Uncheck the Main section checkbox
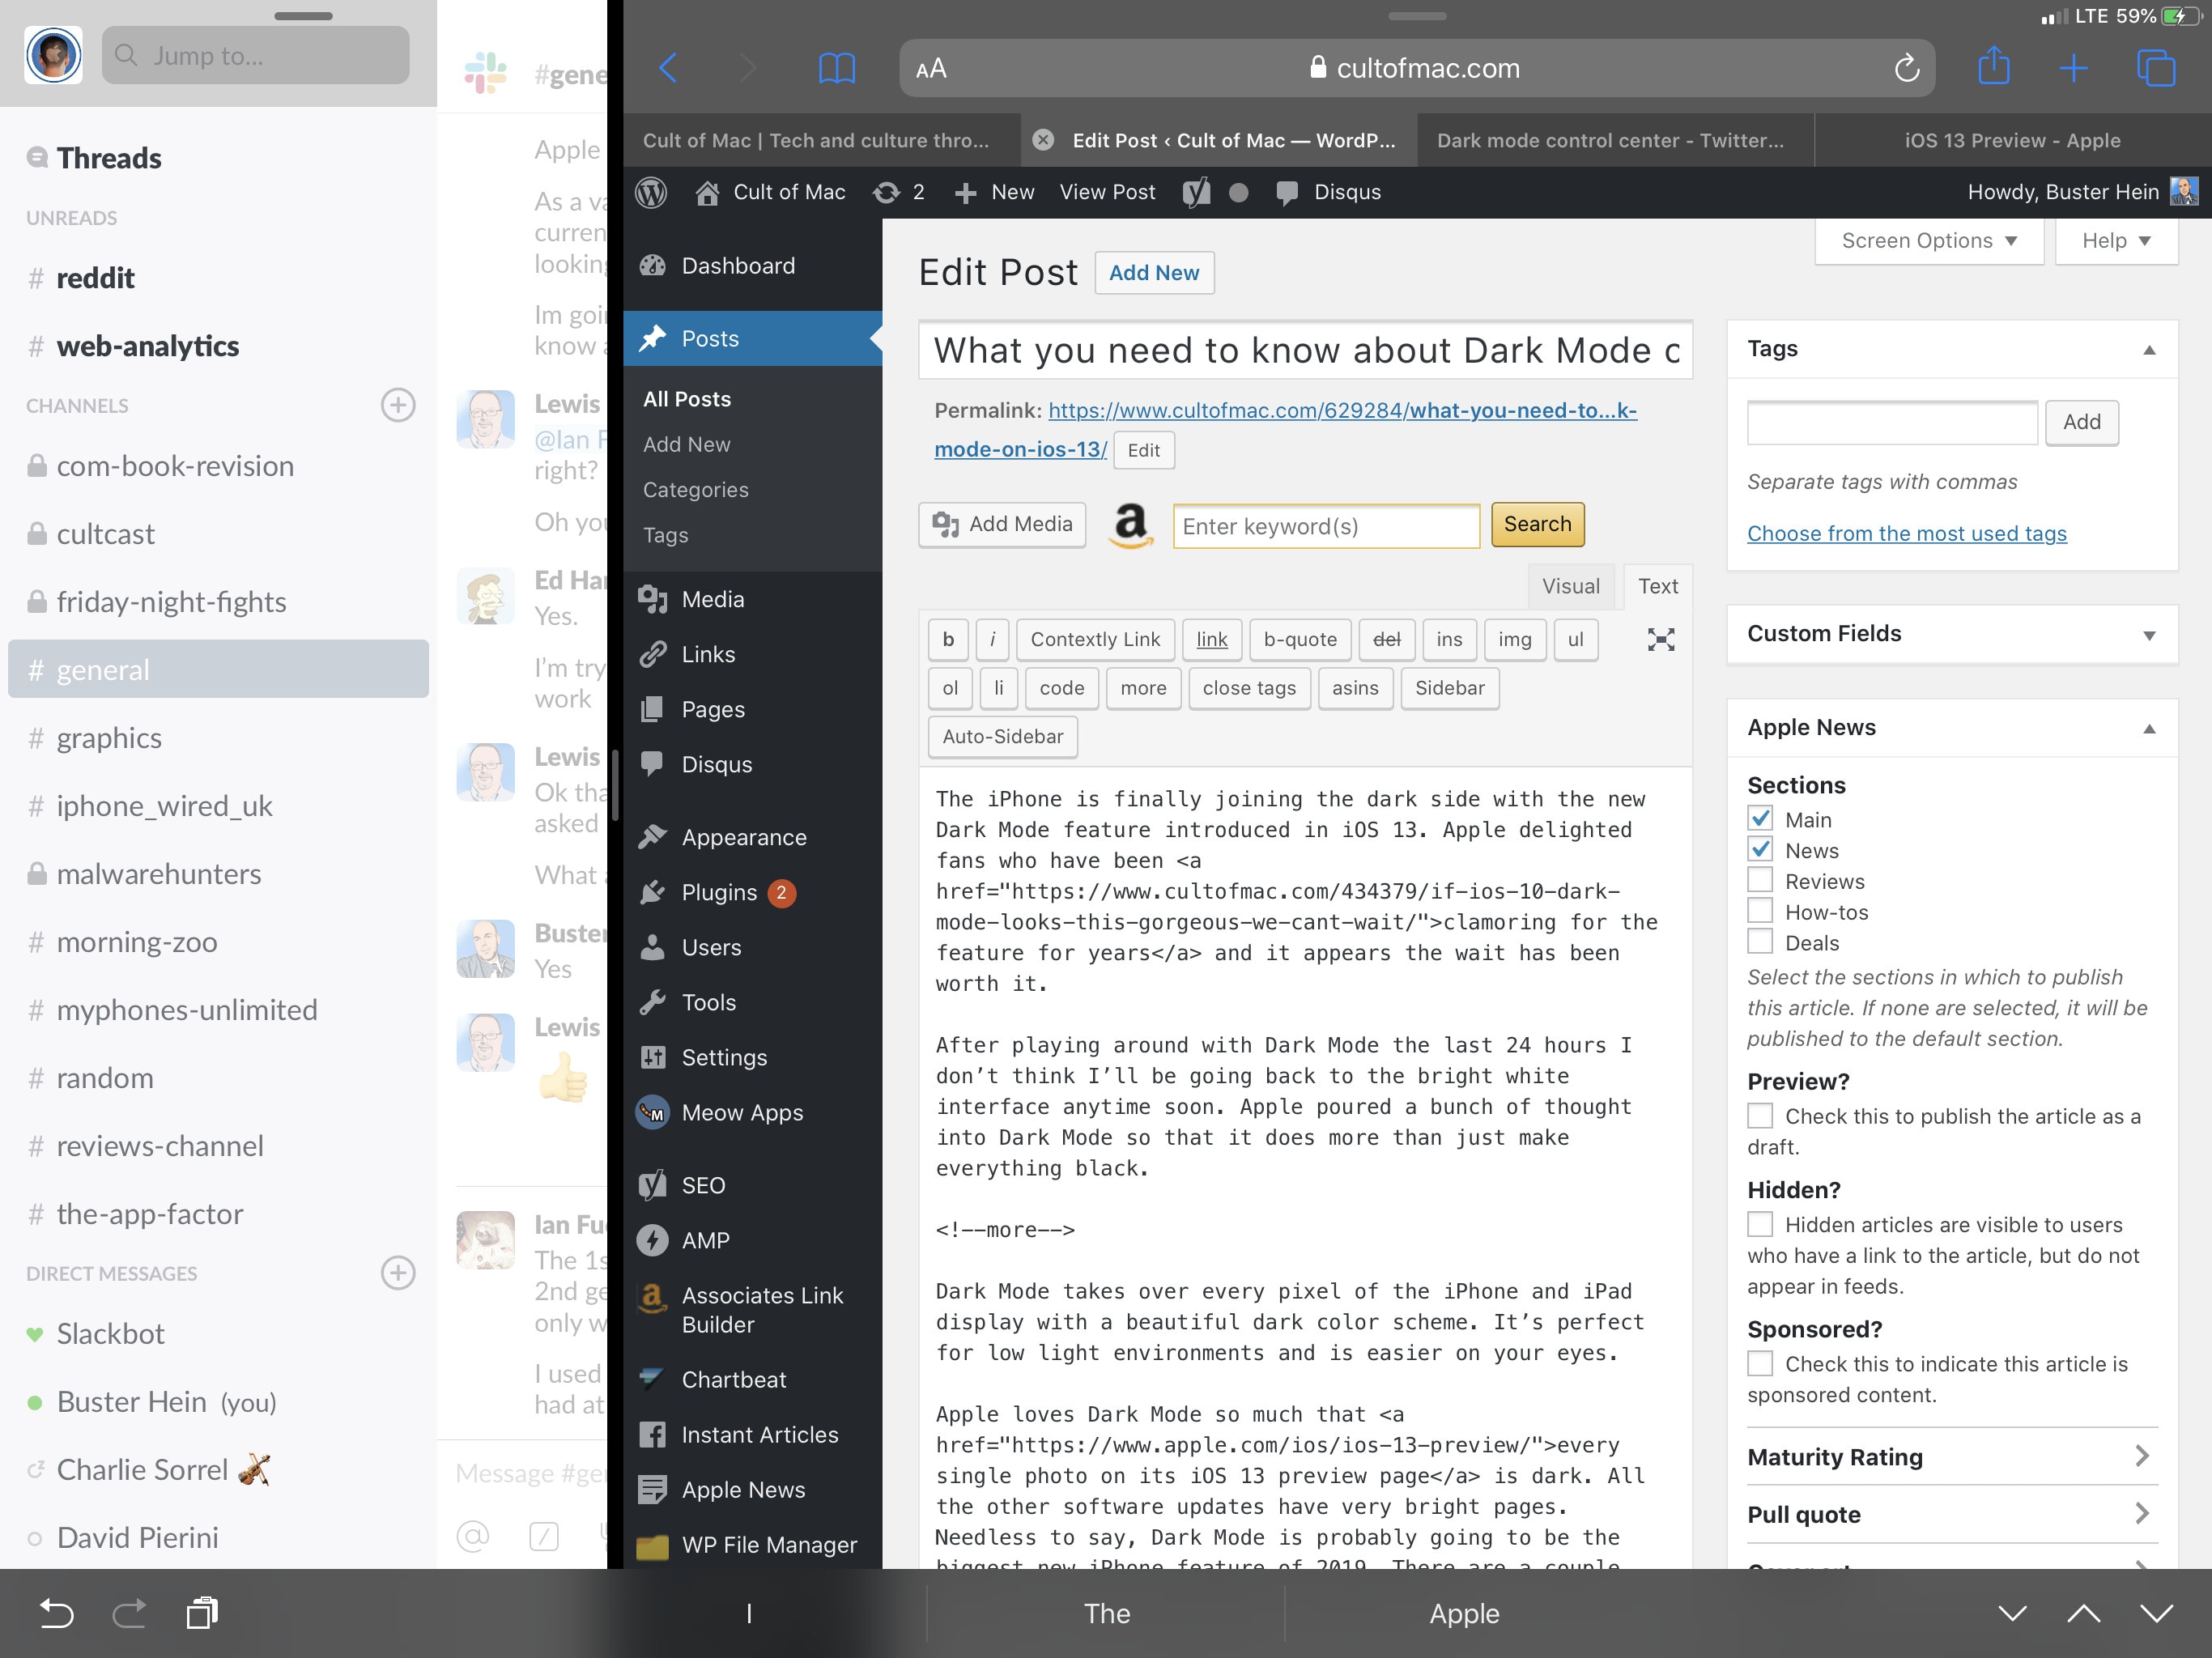 click(x=1760, y=819)
